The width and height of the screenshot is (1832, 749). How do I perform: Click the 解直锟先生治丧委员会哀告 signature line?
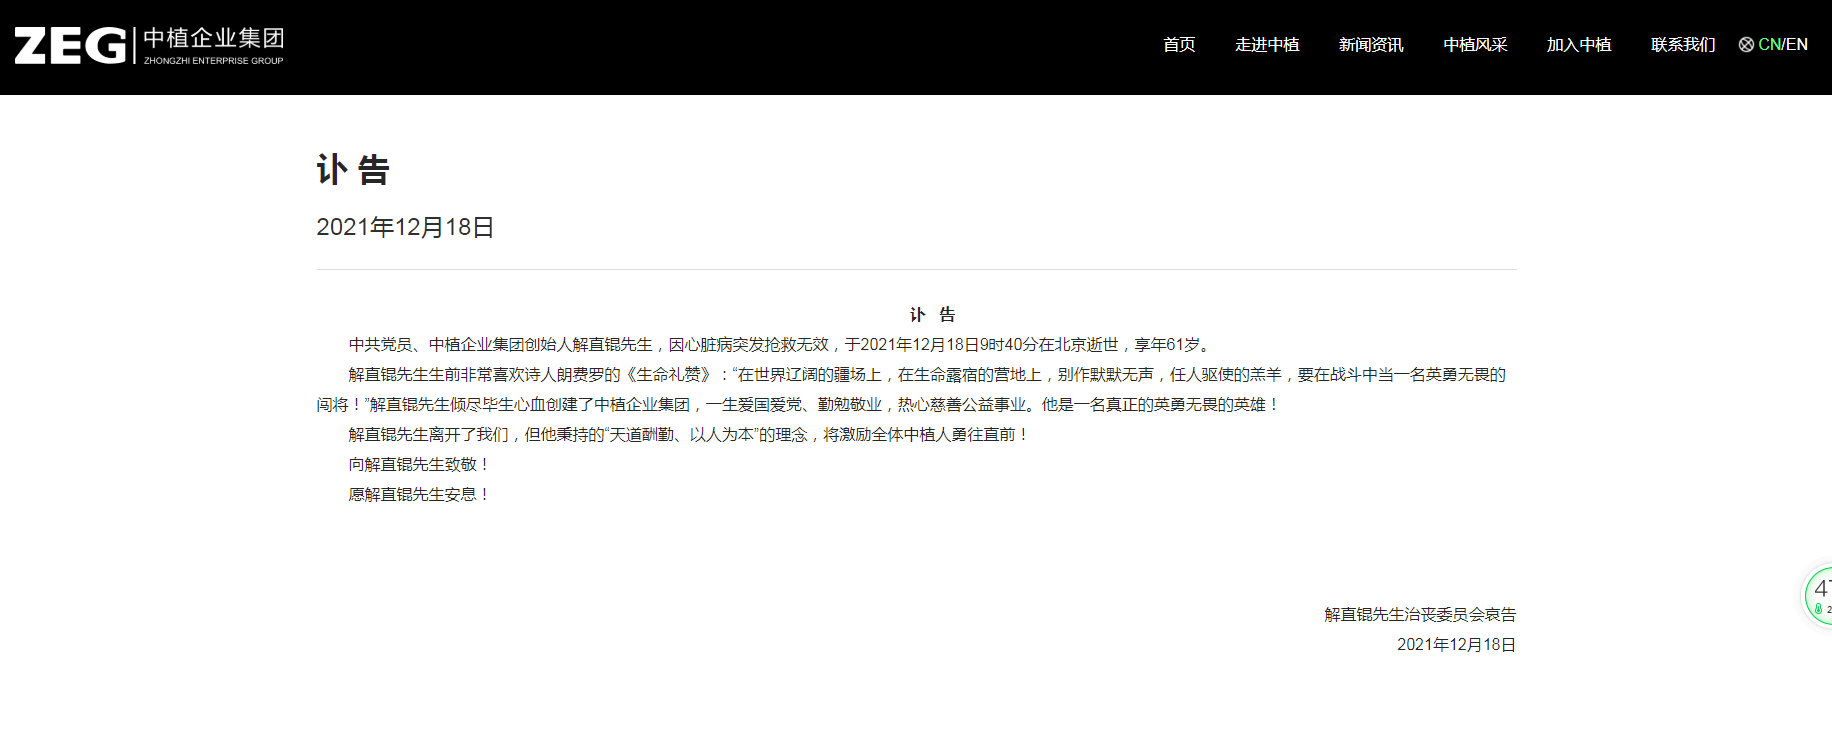click(x=1420, y=615)
